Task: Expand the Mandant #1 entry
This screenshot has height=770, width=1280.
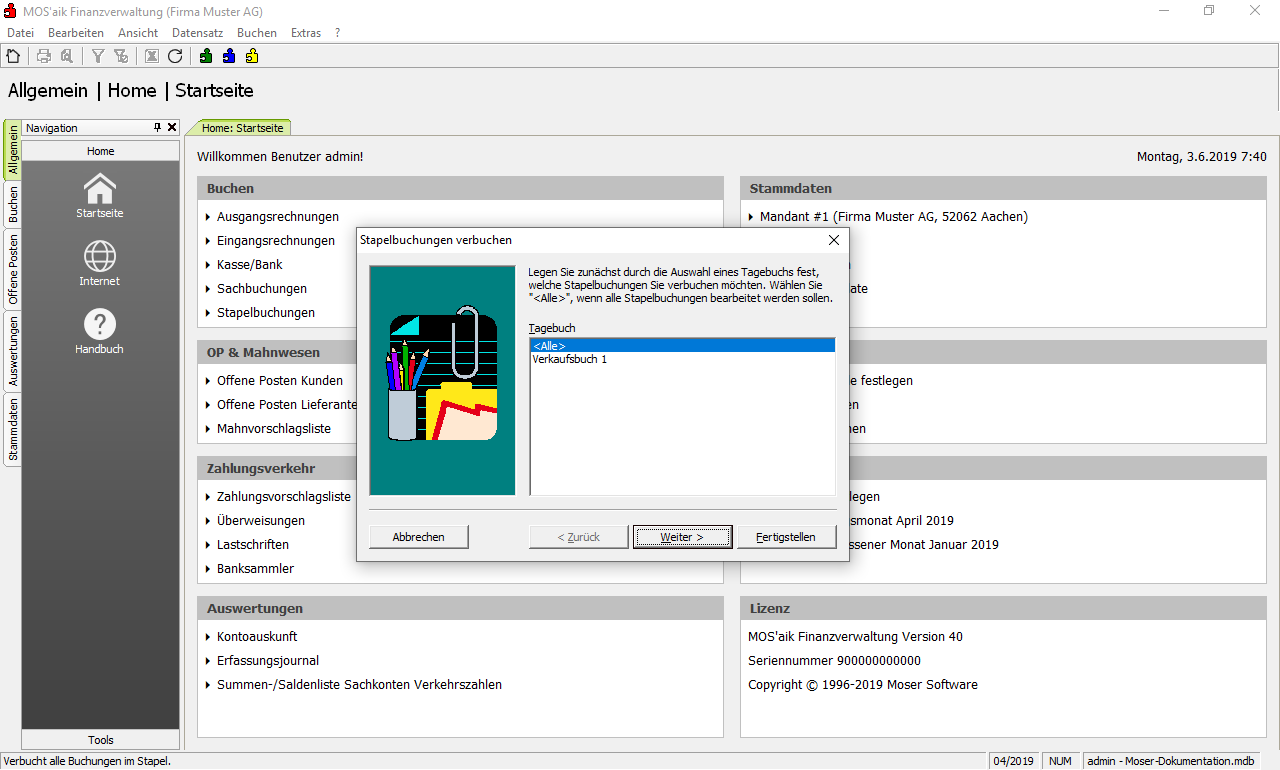Action: click(x=751, y=217)
